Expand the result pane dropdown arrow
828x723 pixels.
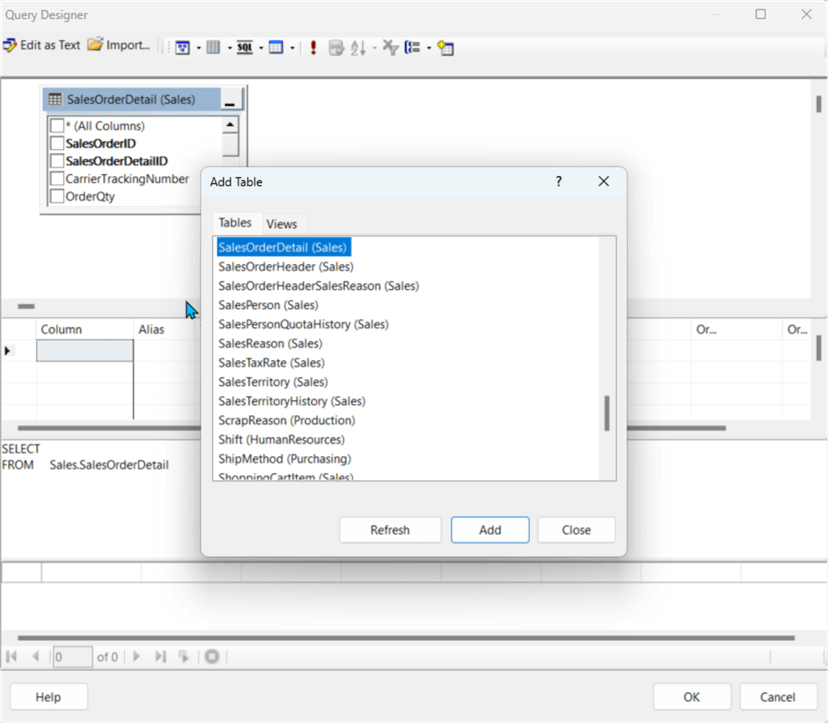[x=292, y=47]
